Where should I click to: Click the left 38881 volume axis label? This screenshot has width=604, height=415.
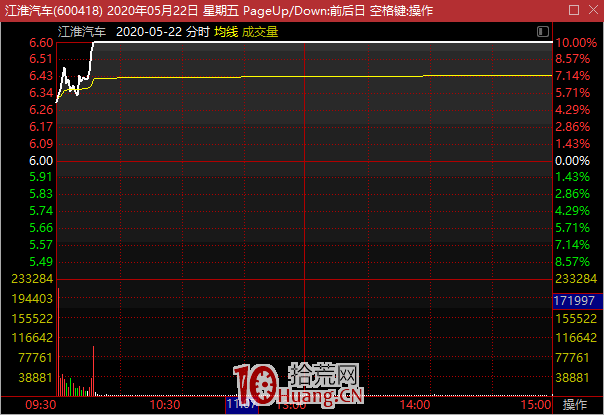pyautogui.click(x=35, y=378)
